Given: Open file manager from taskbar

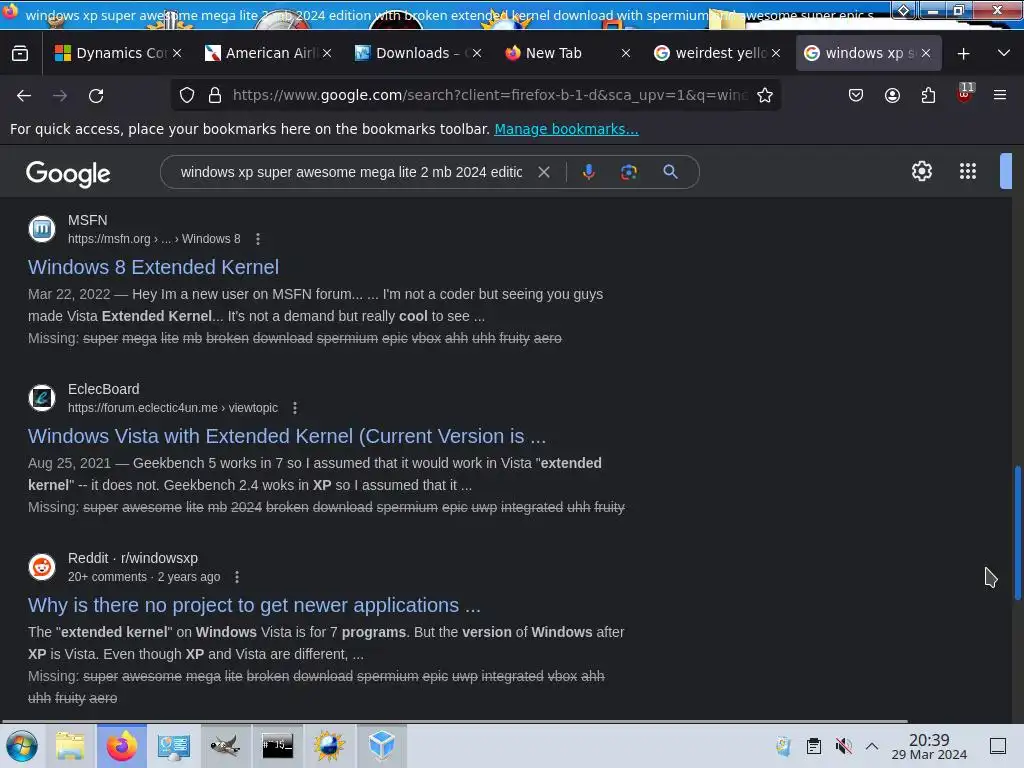Looking at the screenshot, I should click(x=69, y=746).
